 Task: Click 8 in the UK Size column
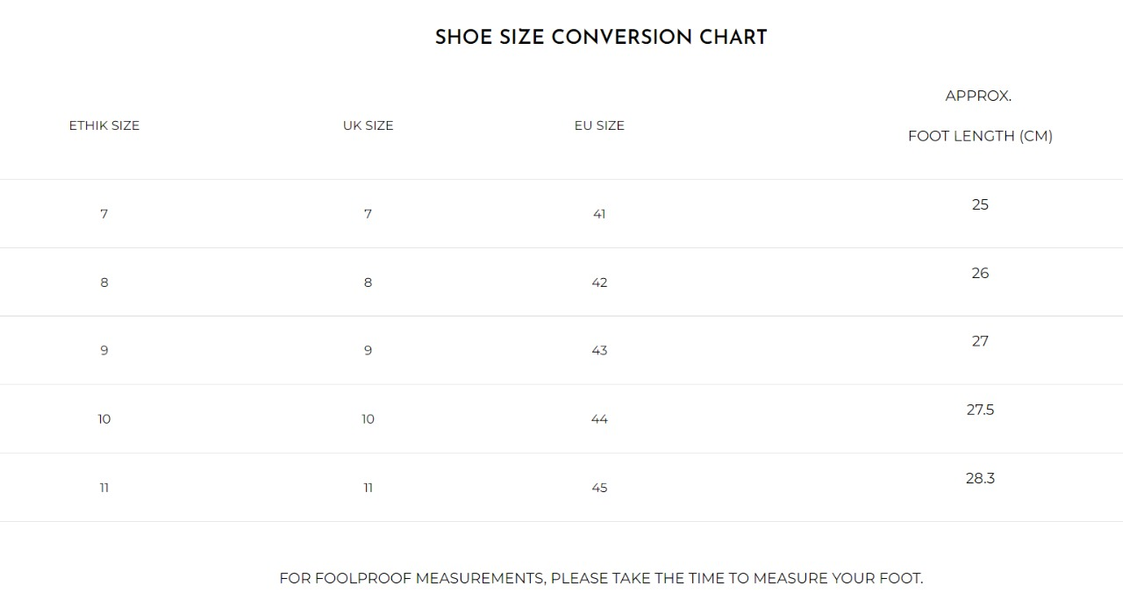coord(368,283)
